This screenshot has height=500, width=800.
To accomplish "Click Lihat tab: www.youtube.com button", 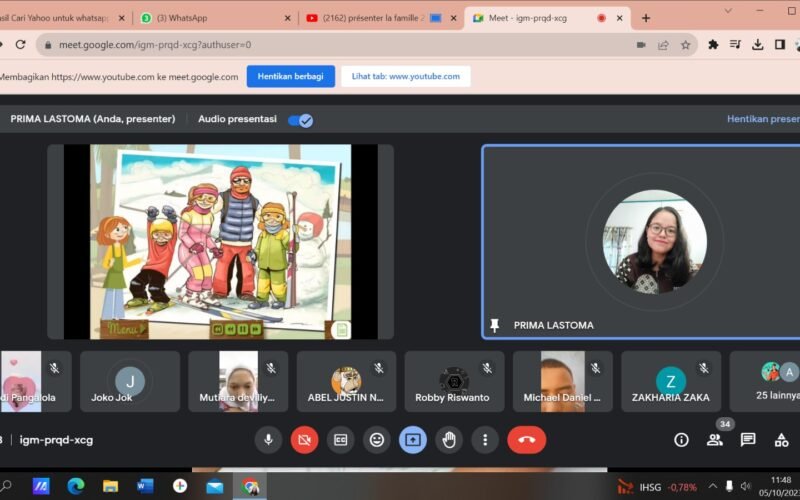I will pos(406,76).
